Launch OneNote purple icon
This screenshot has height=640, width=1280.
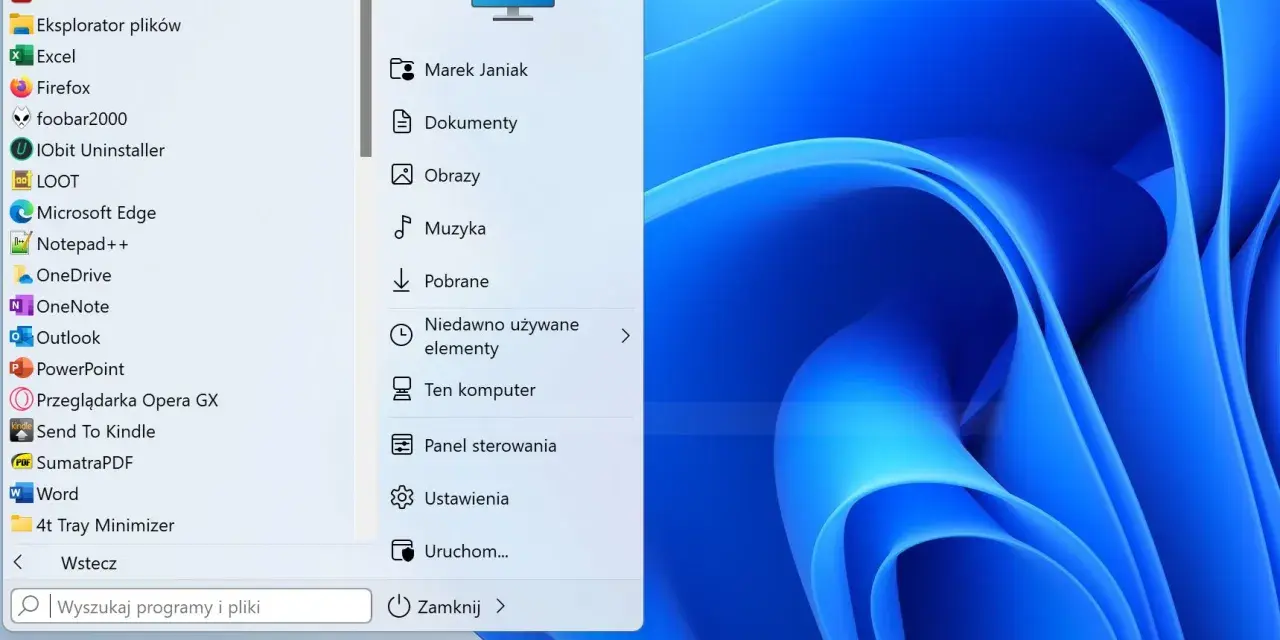click(x=21, y=306)
